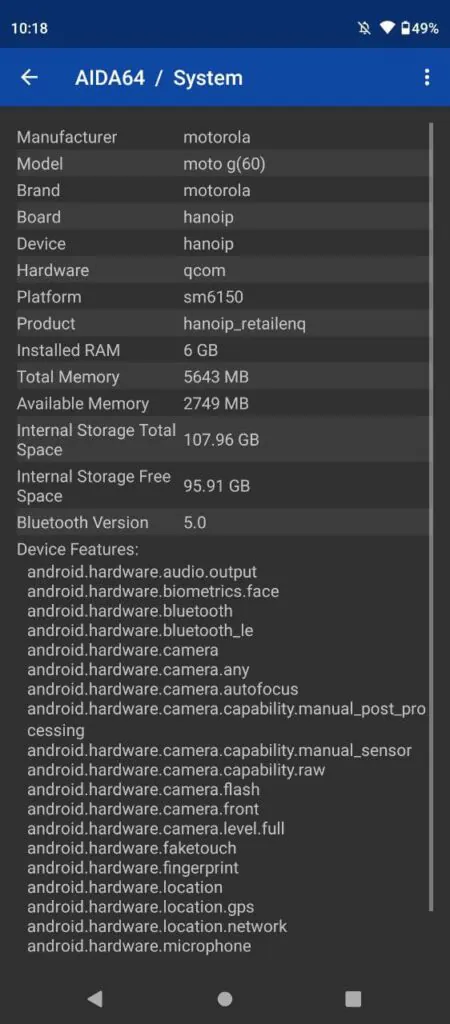Select the Model moto g(60) row

click(x=222, y=164)
